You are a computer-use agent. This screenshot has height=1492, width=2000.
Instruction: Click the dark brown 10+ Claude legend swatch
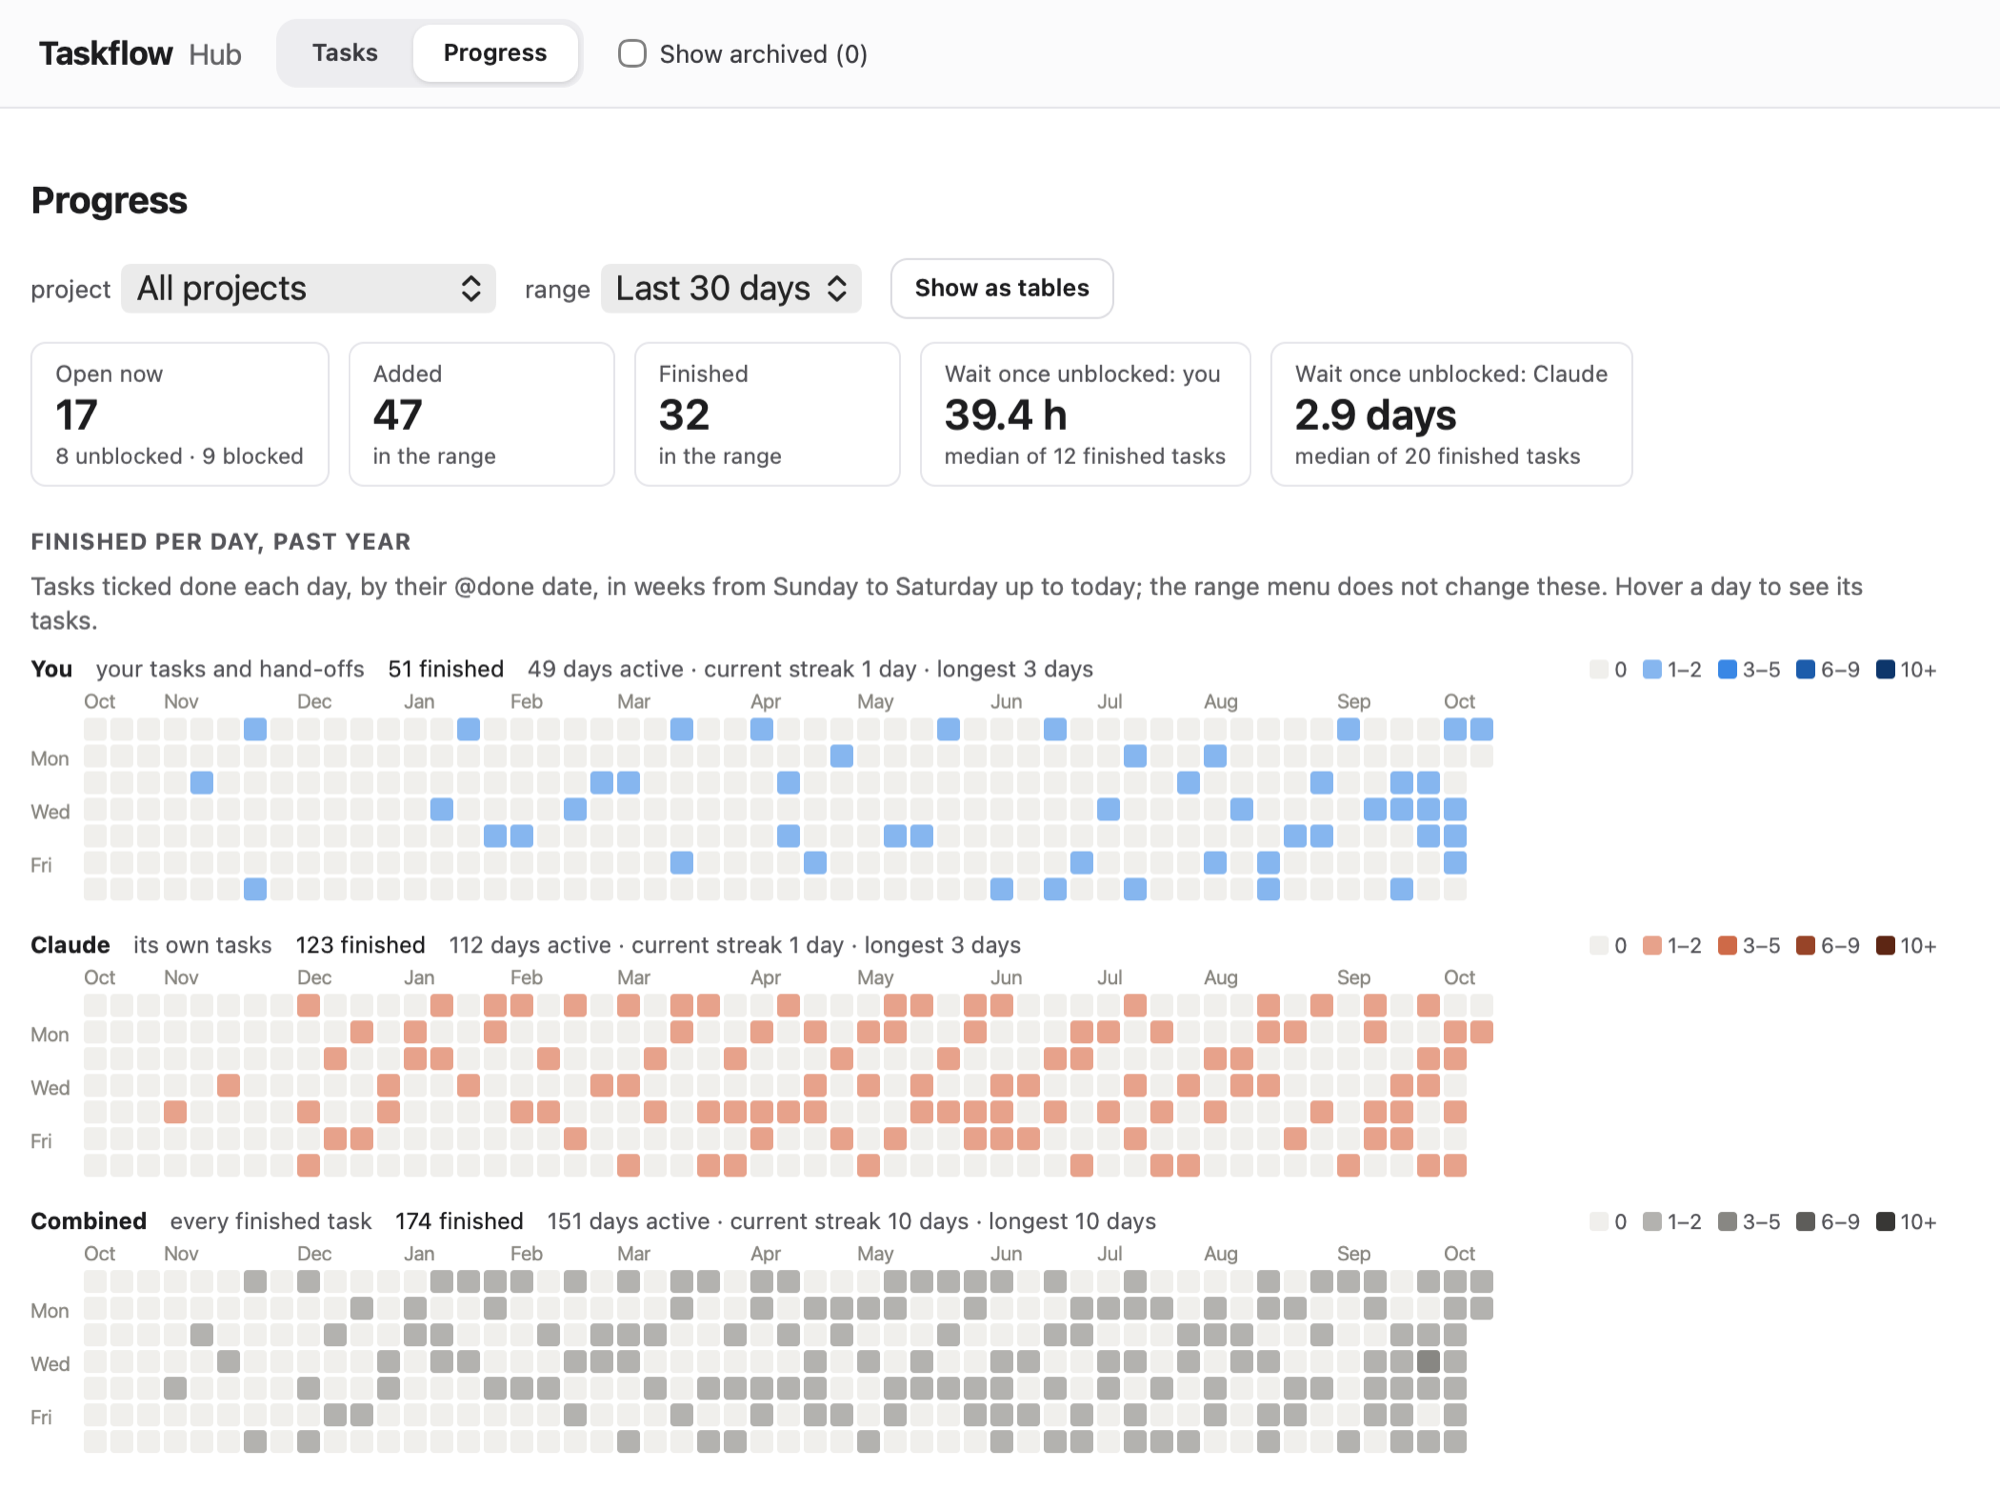(1885, 945)
